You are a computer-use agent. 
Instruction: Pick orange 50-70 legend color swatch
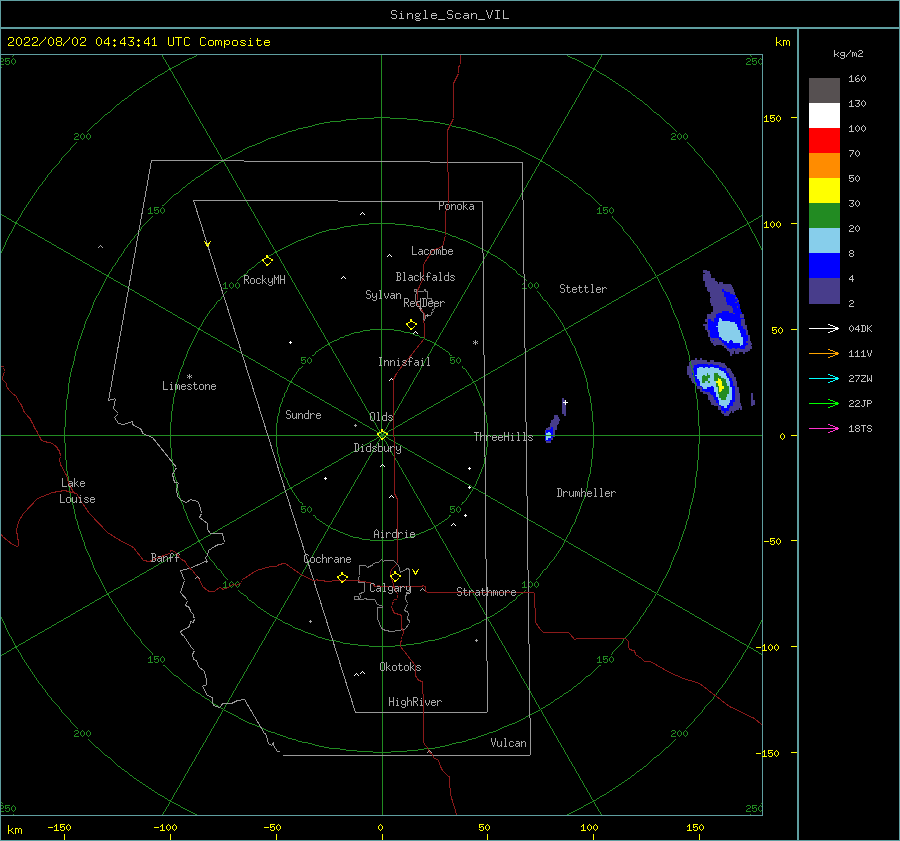pyautogui.click(x=824, y=166)
